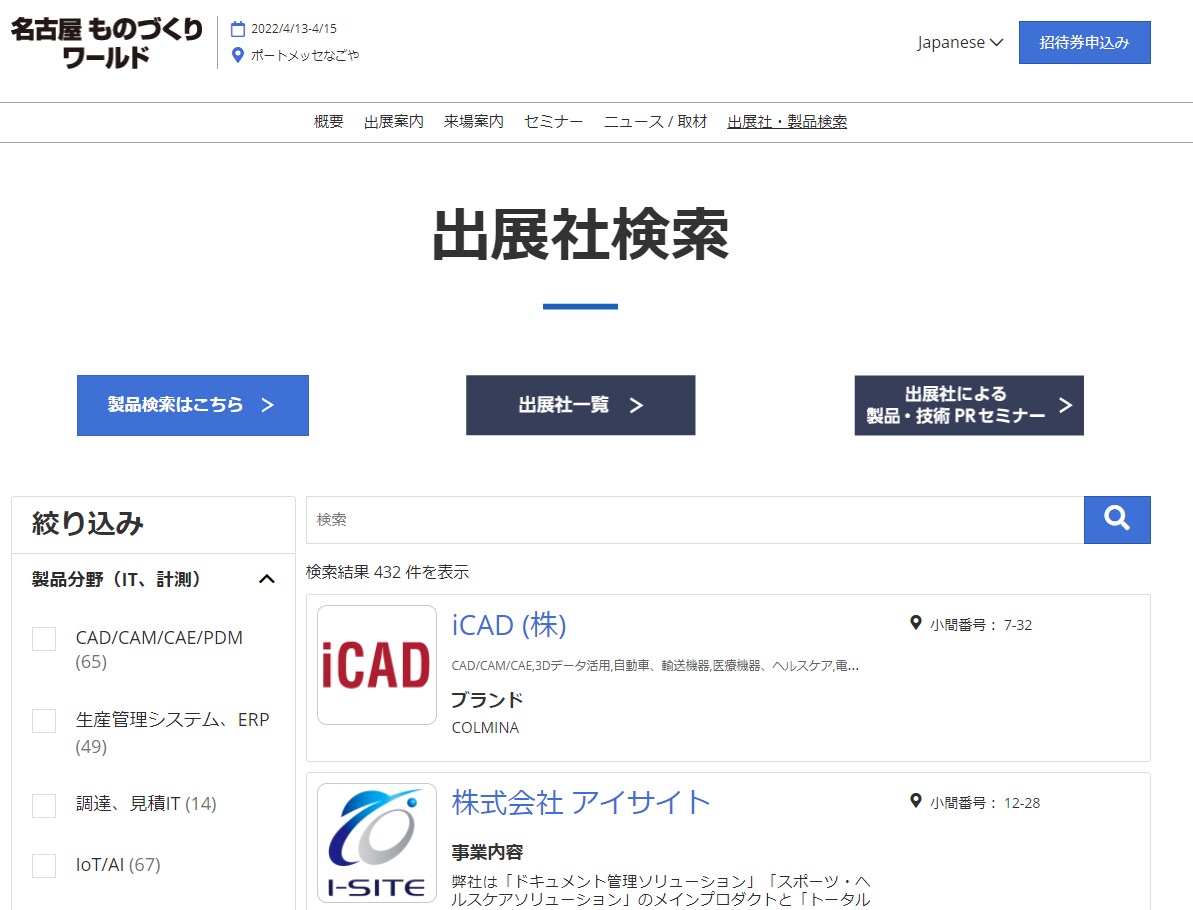Click the 事業内容 label under アイサイト
Screen dimensions: 1193x910
pos(487,851)
